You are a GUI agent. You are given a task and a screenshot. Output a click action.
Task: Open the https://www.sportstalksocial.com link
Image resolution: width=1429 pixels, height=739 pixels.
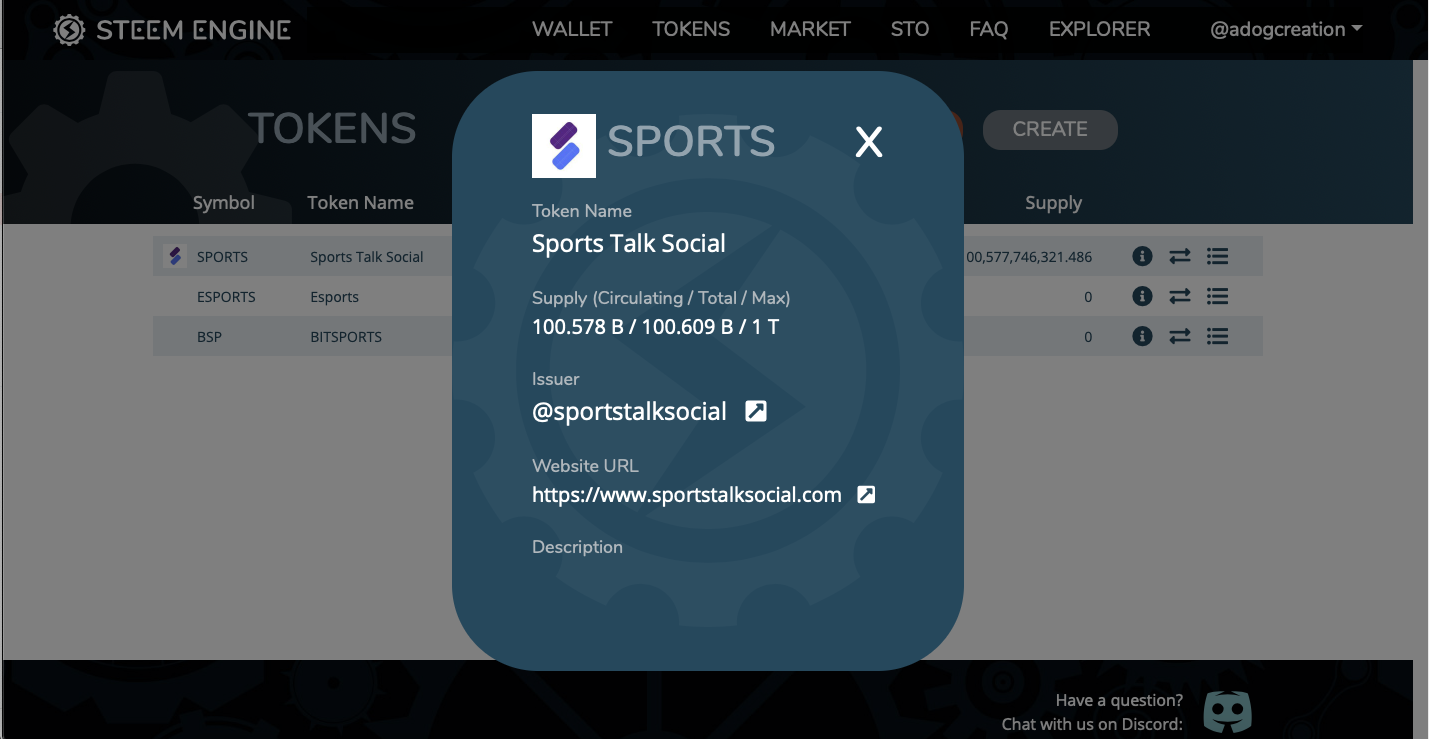click(x=687, y=494)
